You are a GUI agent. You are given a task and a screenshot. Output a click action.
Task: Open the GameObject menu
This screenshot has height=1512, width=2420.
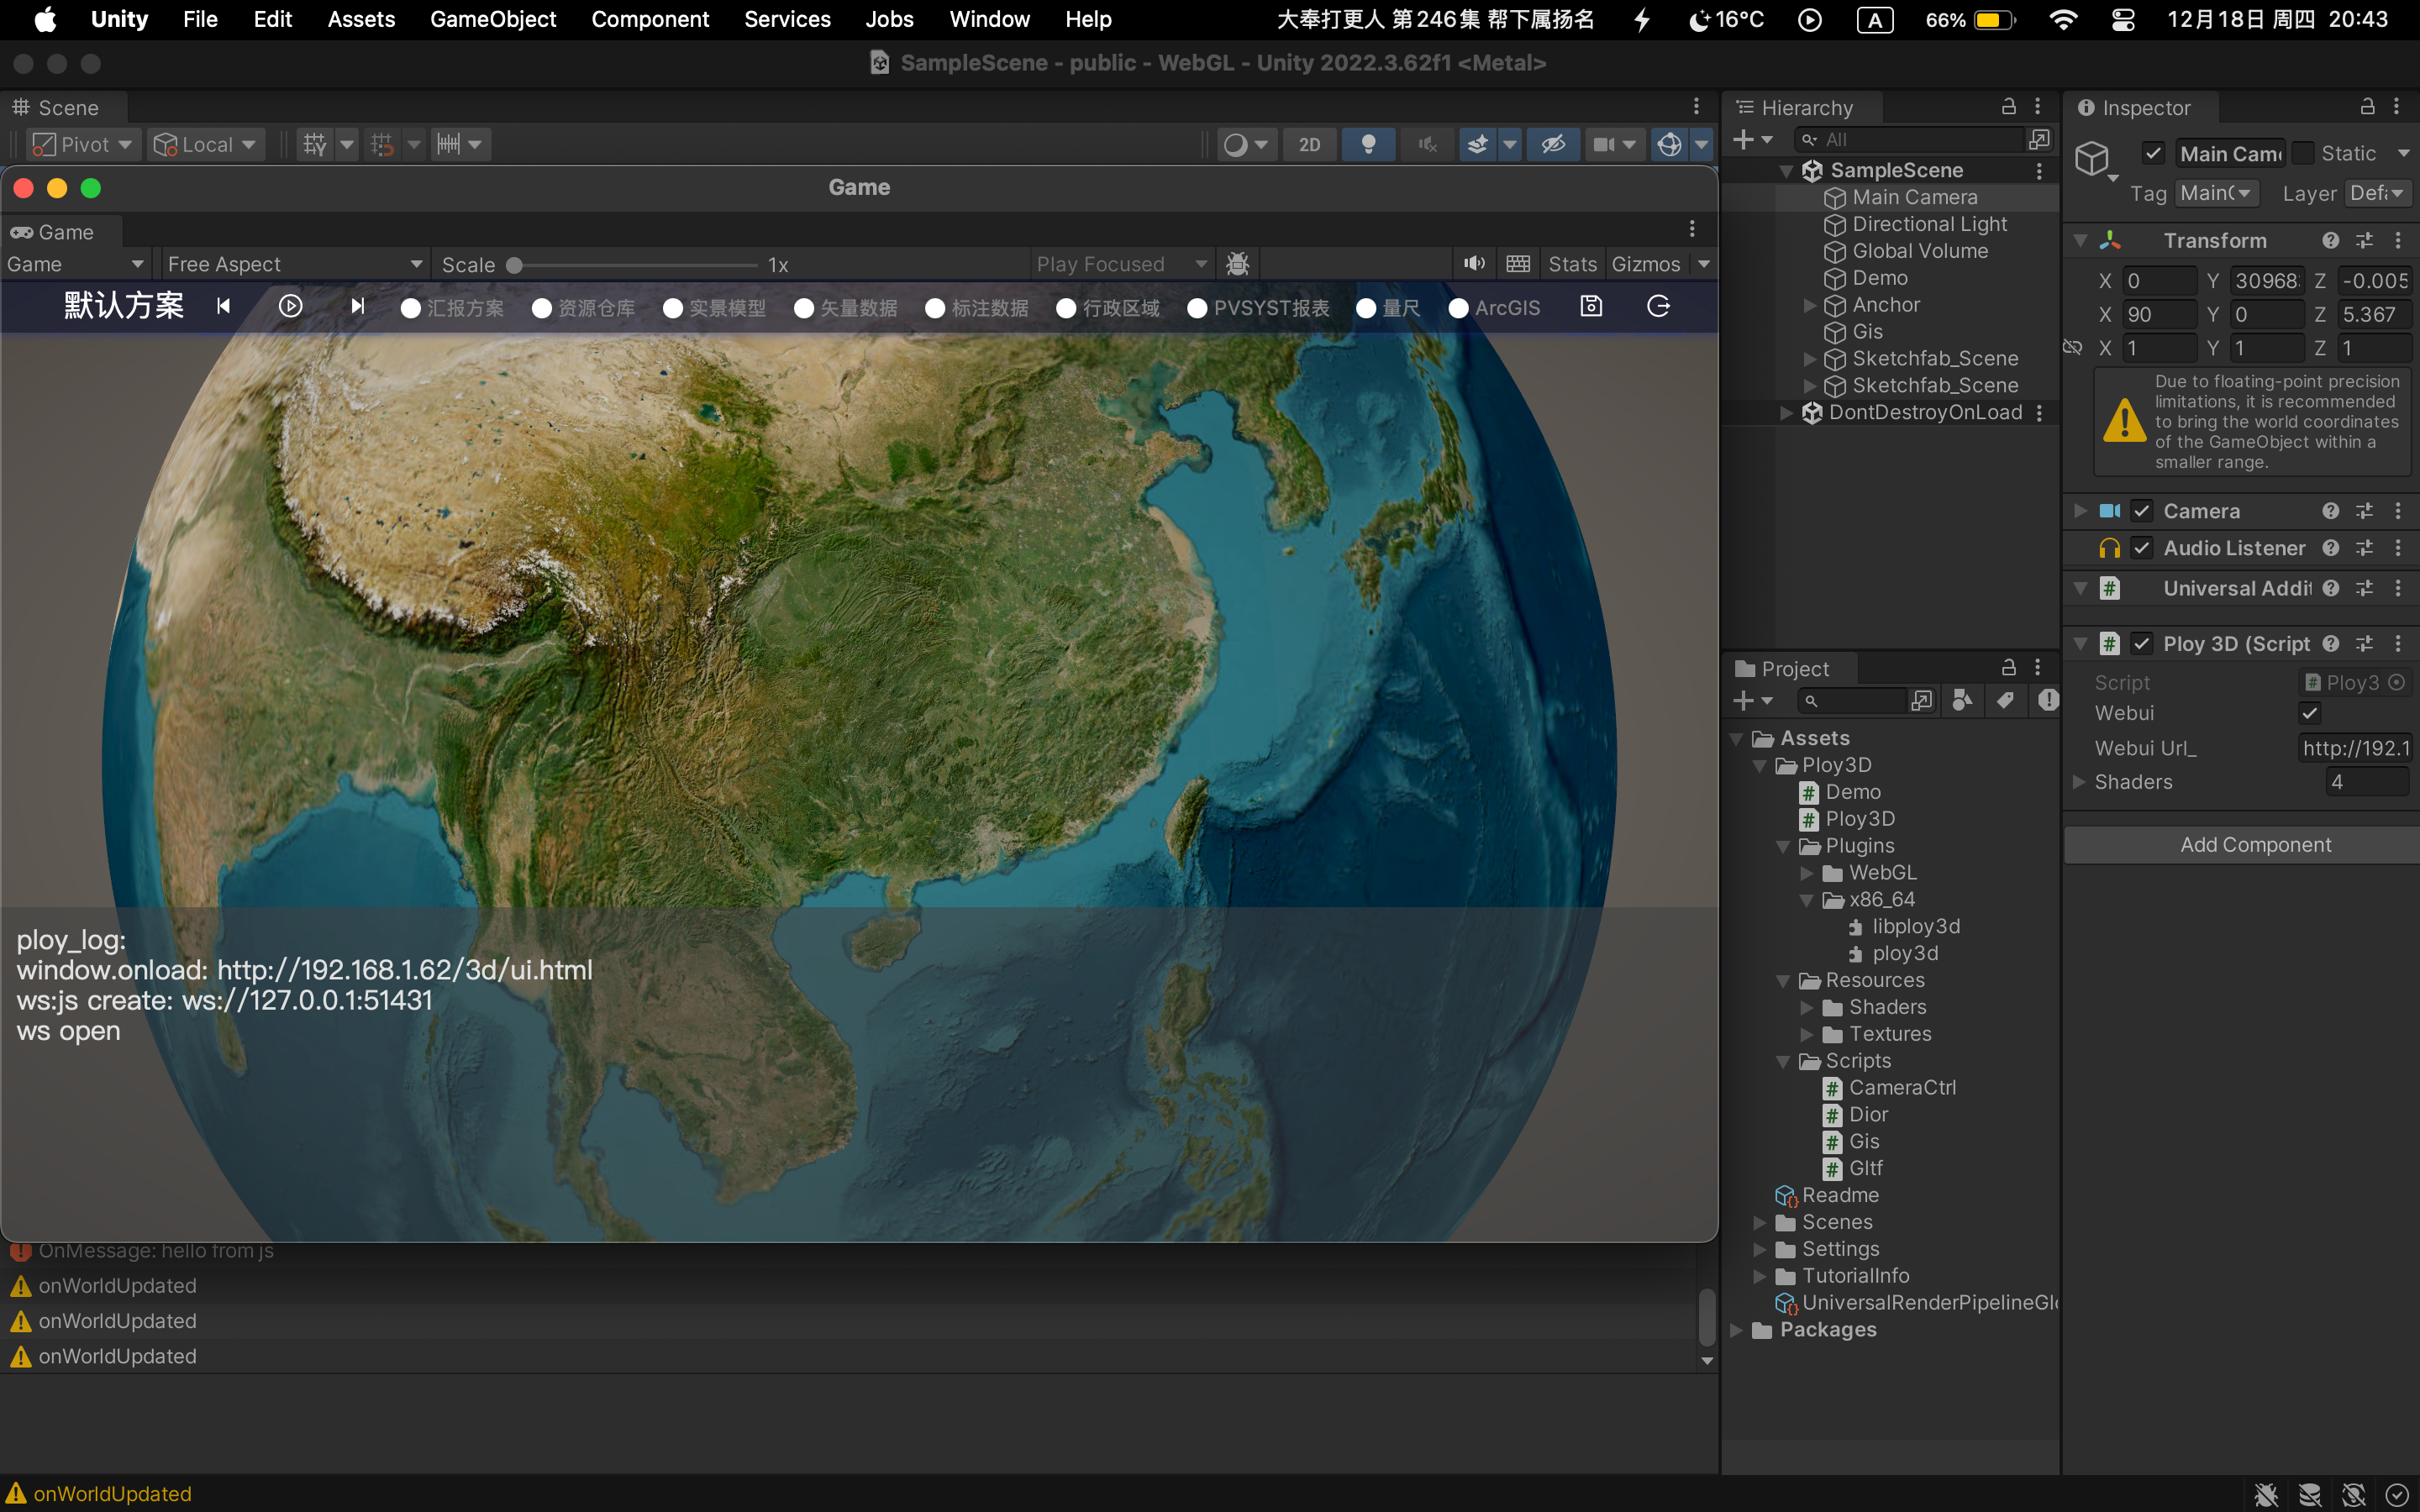pos(492,19)
